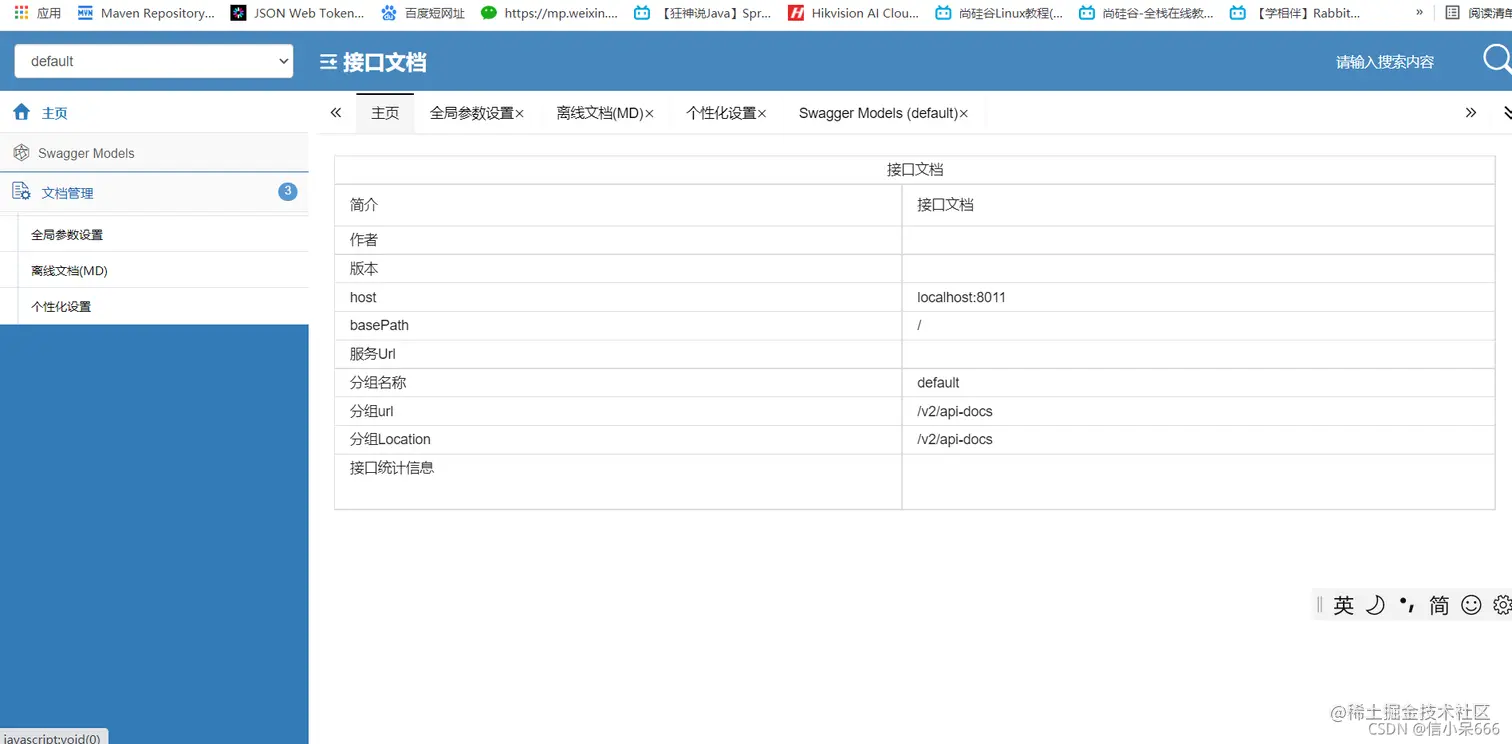Click the basePath row label
1512x744 pixels.
[x=379, y=325]
